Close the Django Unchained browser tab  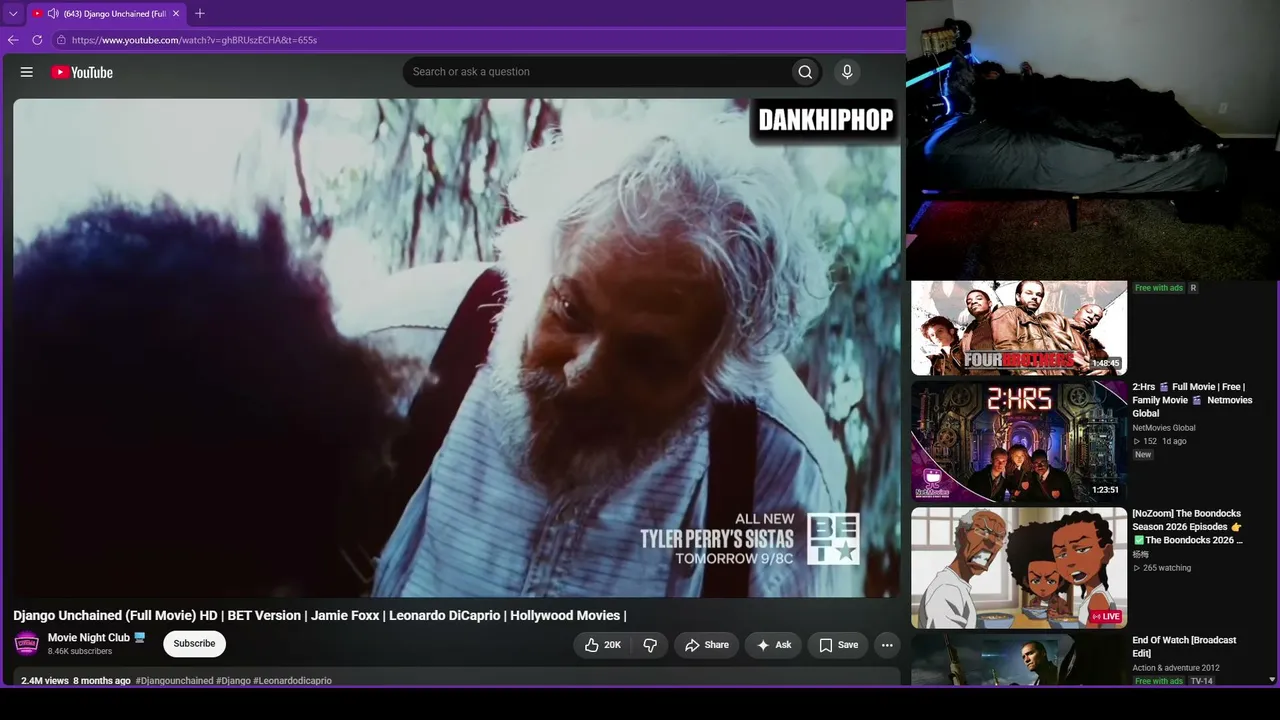point(176,14)
